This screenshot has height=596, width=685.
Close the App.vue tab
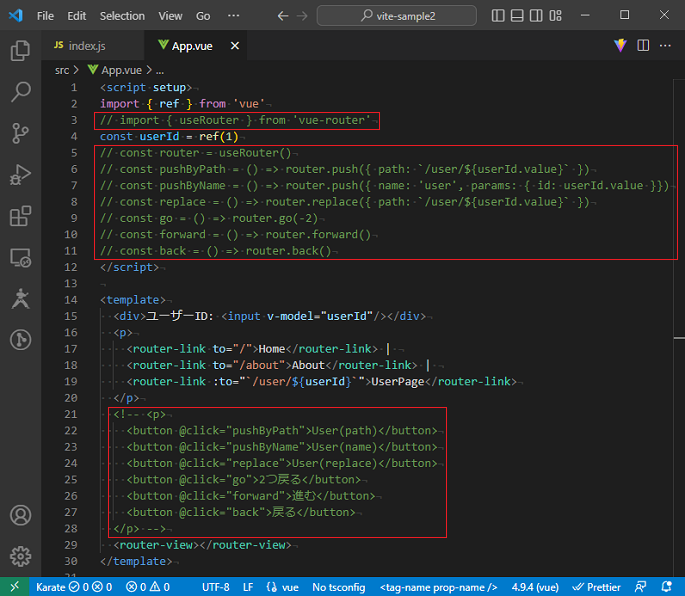[x=235, y=45]
